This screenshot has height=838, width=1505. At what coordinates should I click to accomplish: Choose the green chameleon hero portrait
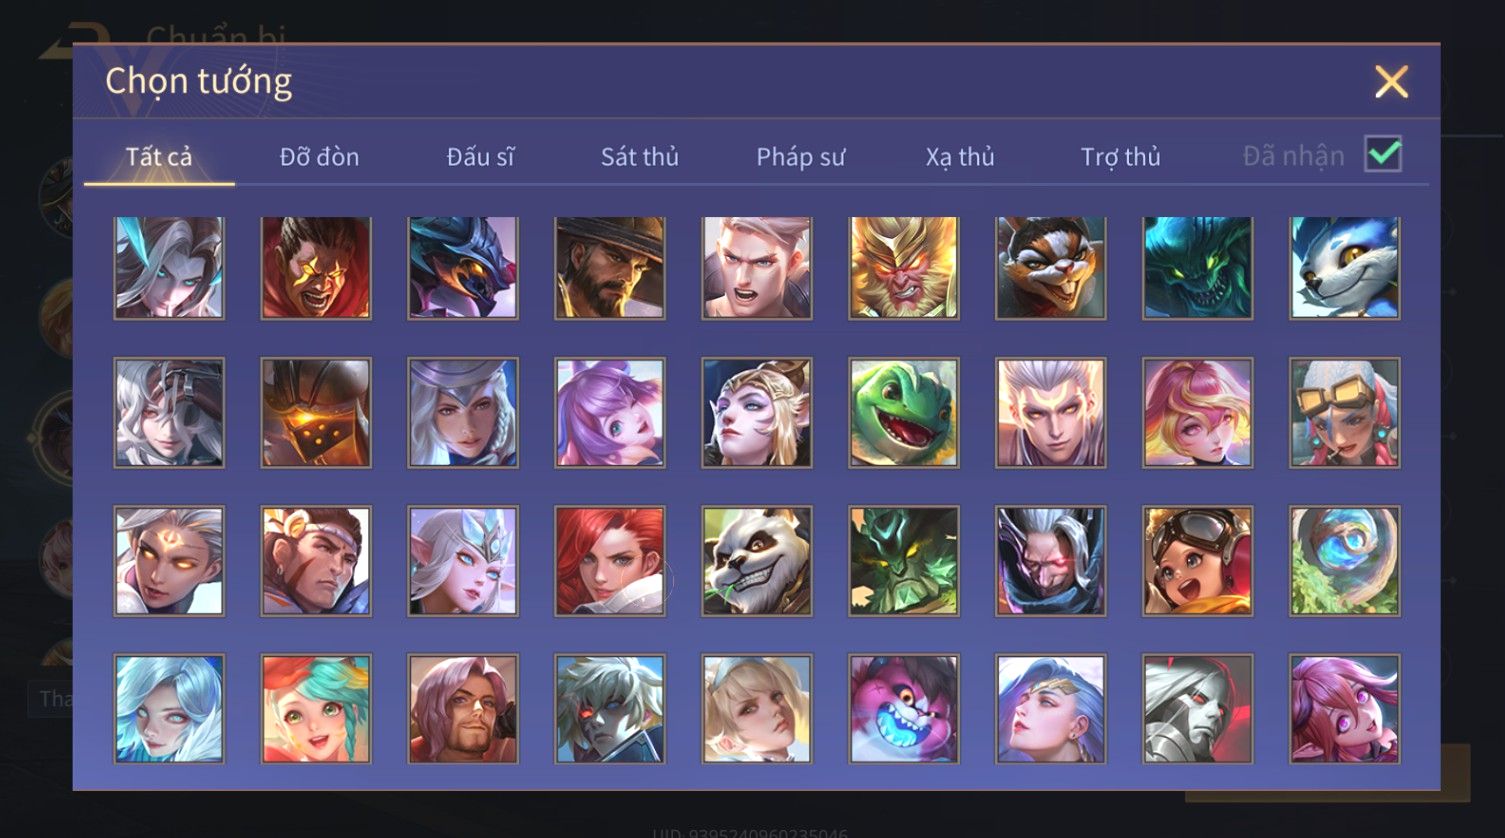[x=904, y=413]
